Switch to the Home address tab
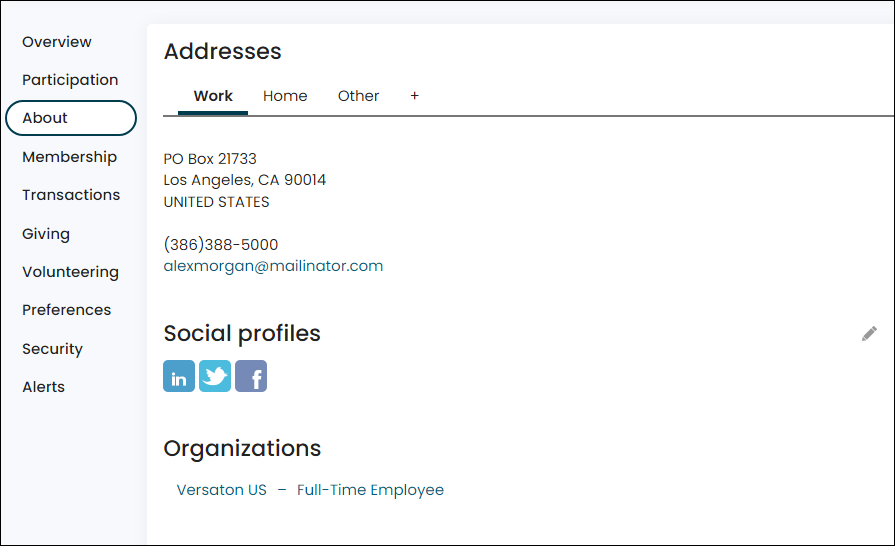 tap(285, 96)
